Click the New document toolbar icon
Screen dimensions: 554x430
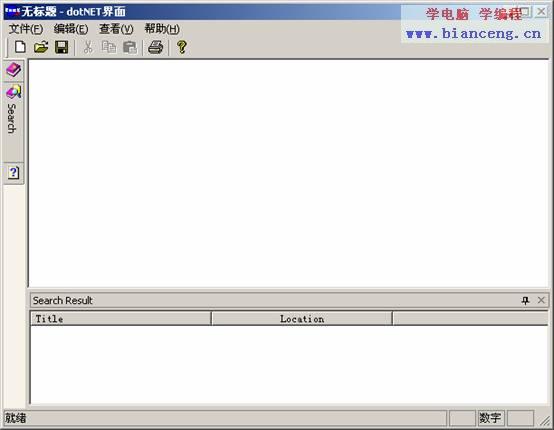click(20, 47)
